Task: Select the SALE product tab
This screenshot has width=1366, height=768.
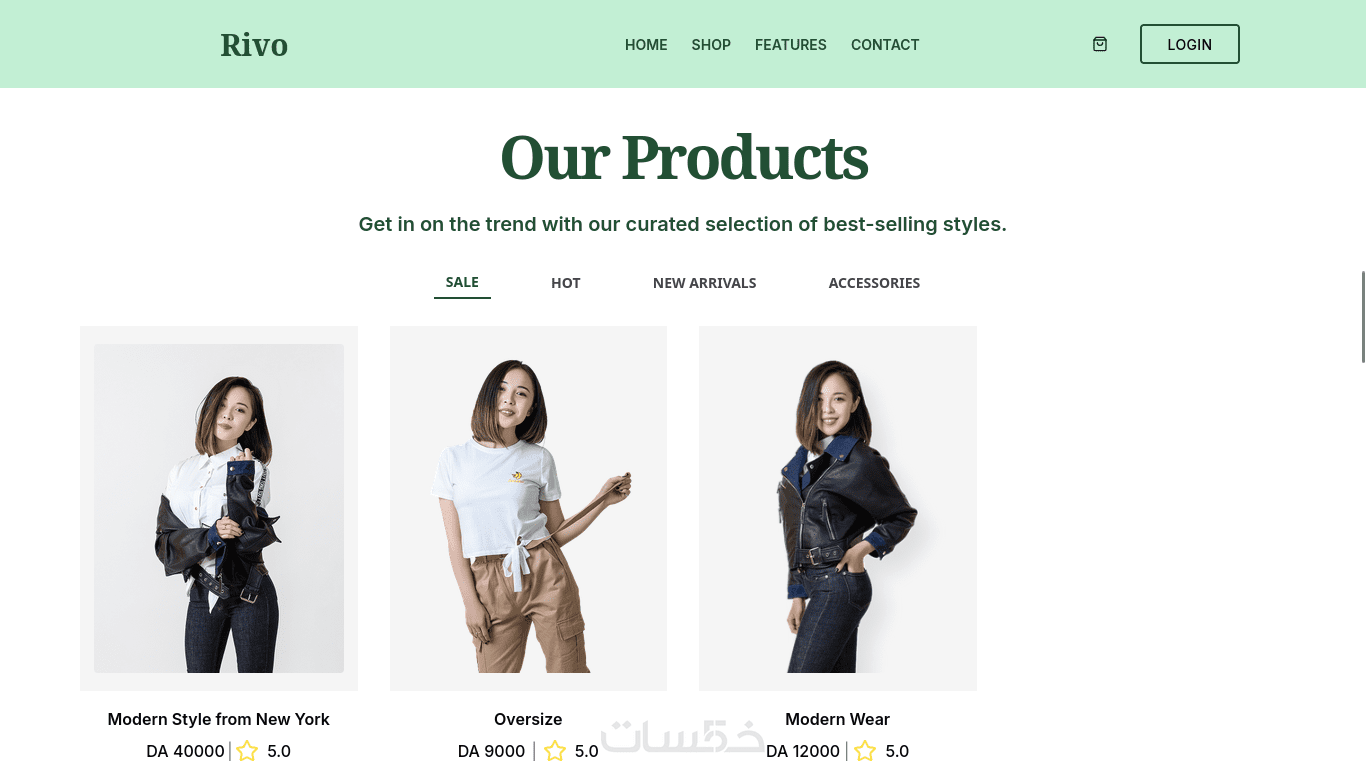Action: [x=462, y=283]
